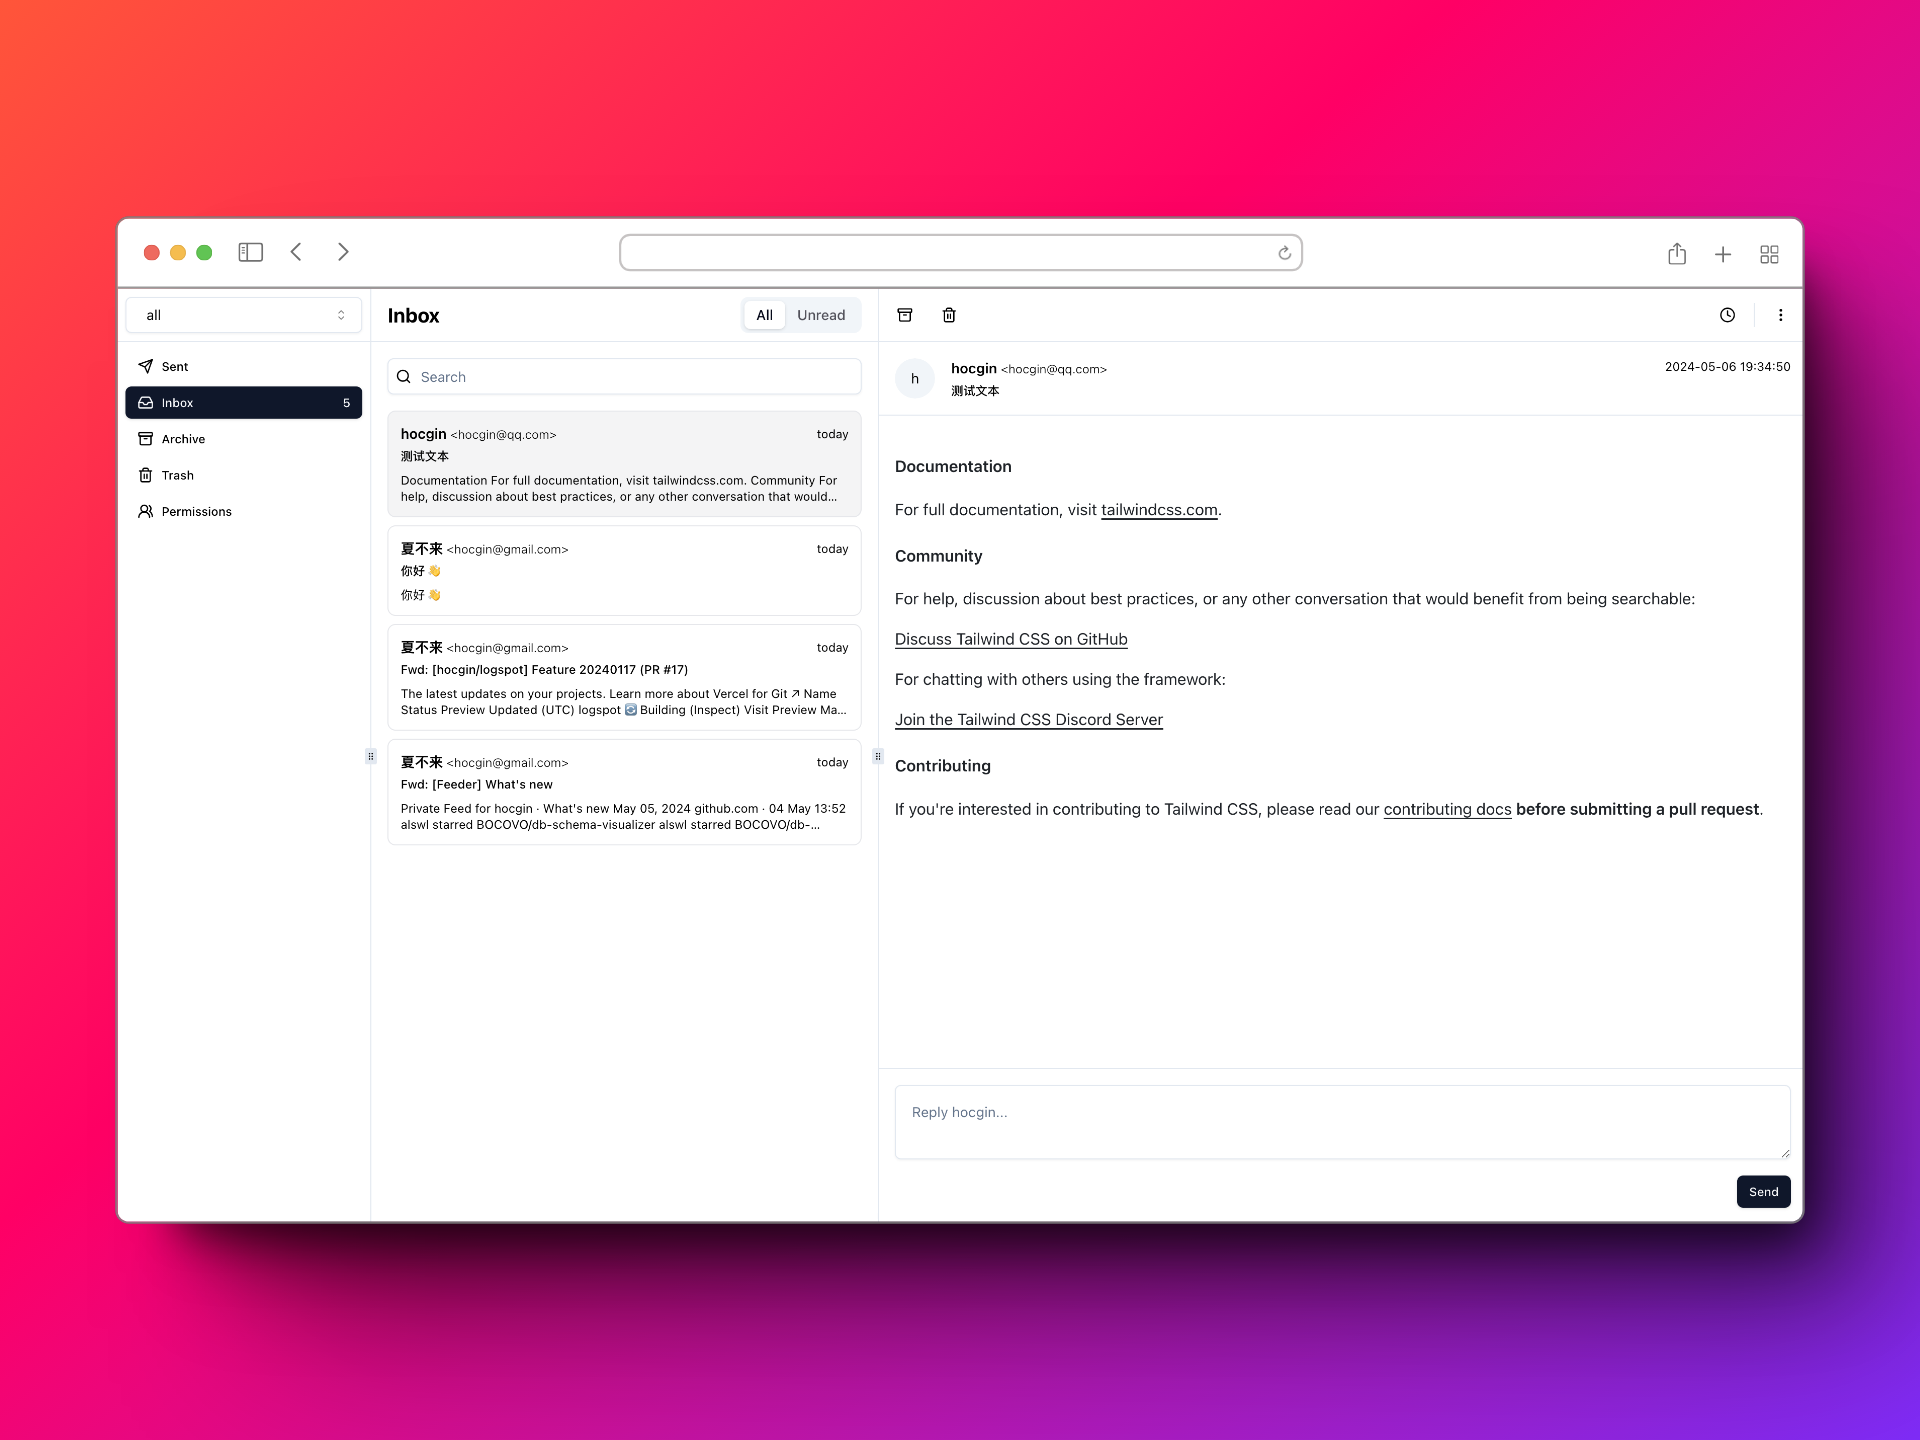Open the Archive folder in sidebar
The image size is (1920, 1440).
[183, 439]
